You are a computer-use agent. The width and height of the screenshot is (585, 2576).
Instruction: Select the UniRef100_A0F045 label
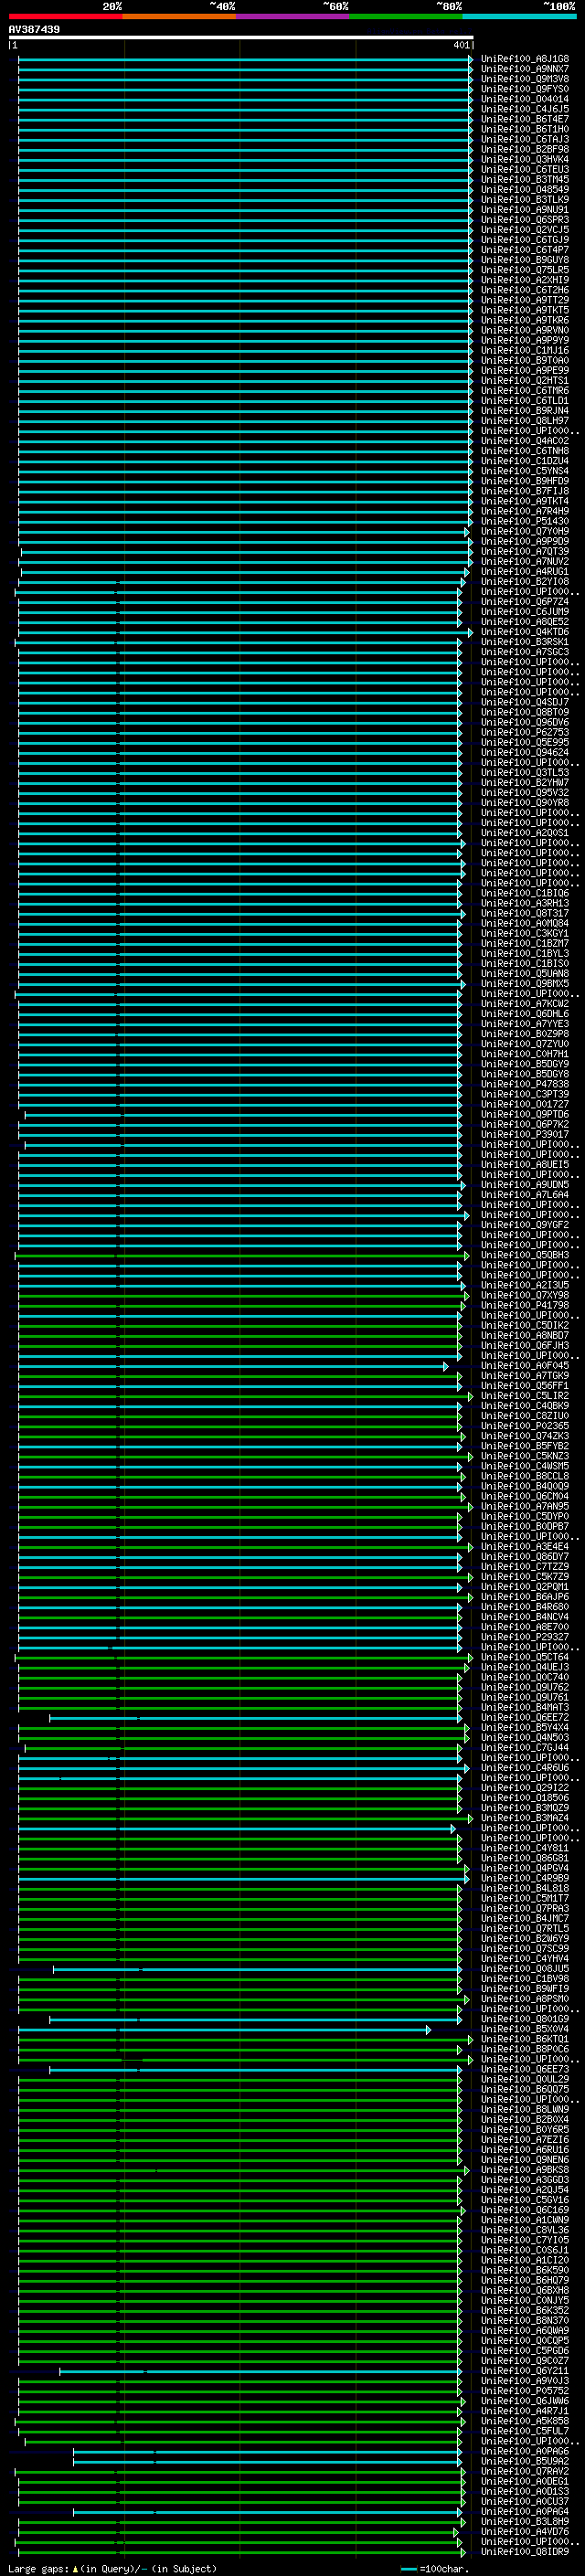[525, 1365]
